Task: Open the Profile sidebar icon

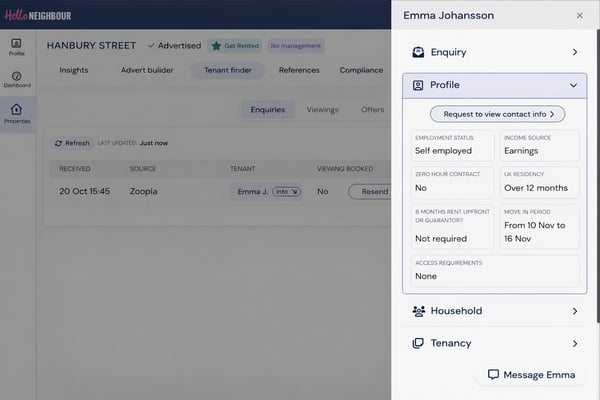Action: (x=16, y=47)
